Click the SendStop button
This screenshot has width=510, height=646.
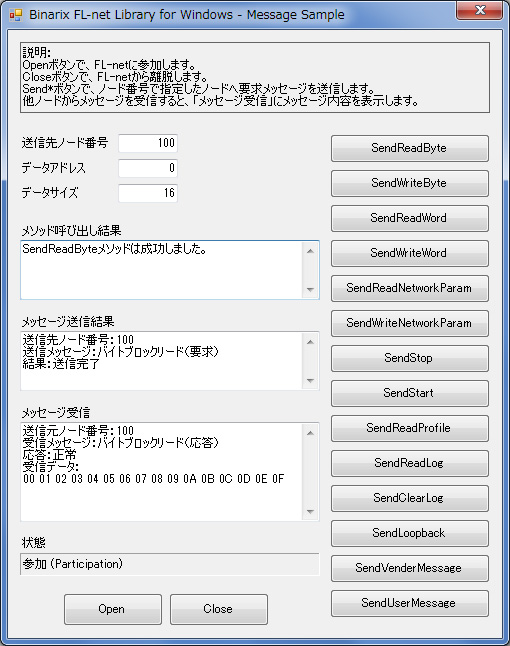point(409,358)
